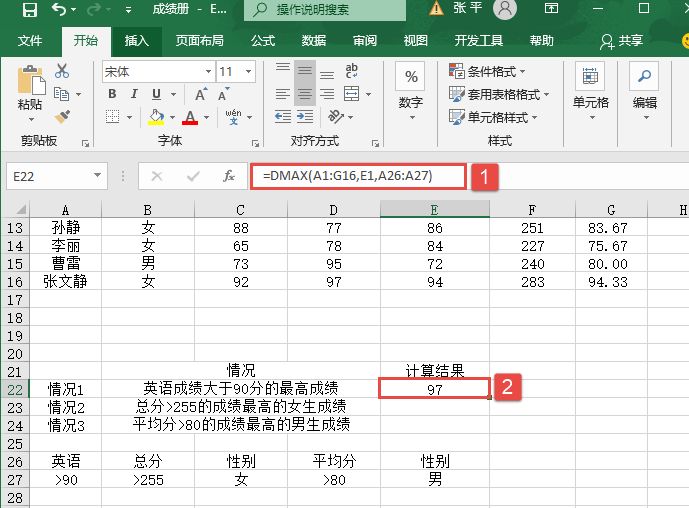Click the Insert Function fx icon
This screenshot has height=508, width=689.
229,176
